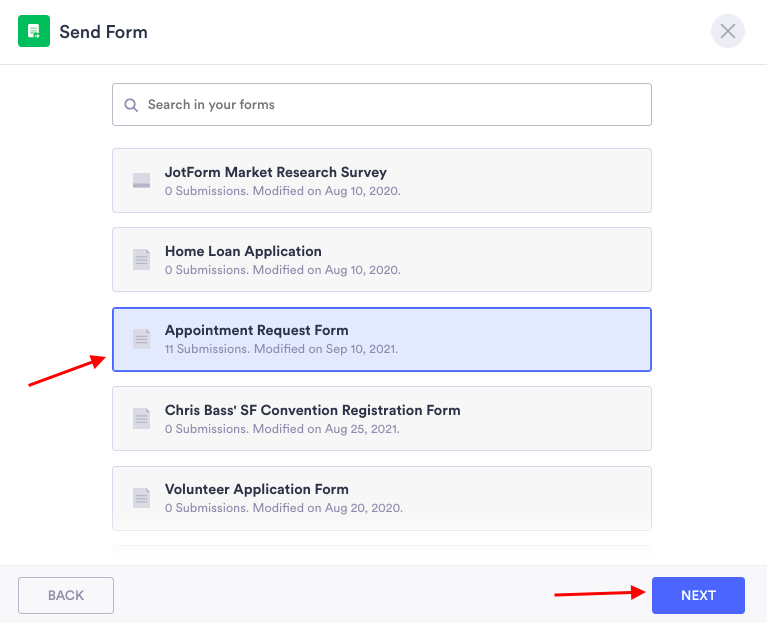The image size is (767, 623).
Task: Click the 'Send Form' dialog title
Action: (x=103, y=32)
